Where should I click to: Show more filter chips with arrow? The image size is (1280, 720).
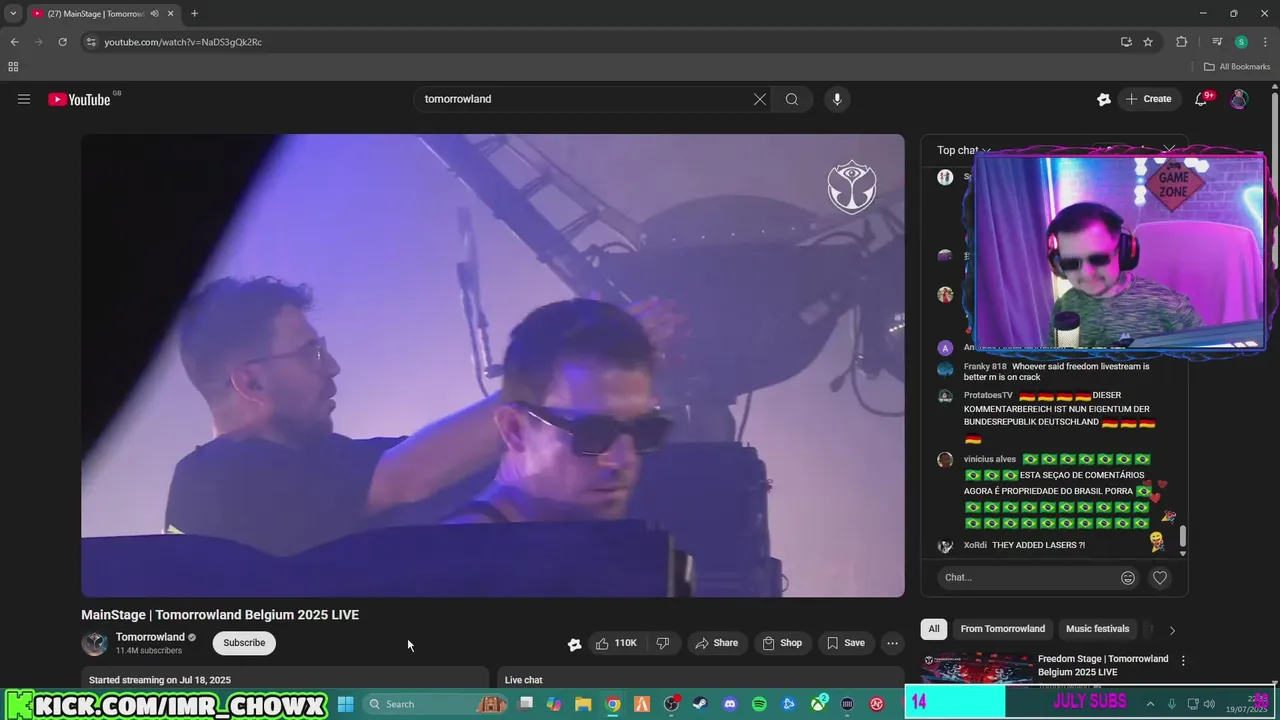click(1172, 630)
